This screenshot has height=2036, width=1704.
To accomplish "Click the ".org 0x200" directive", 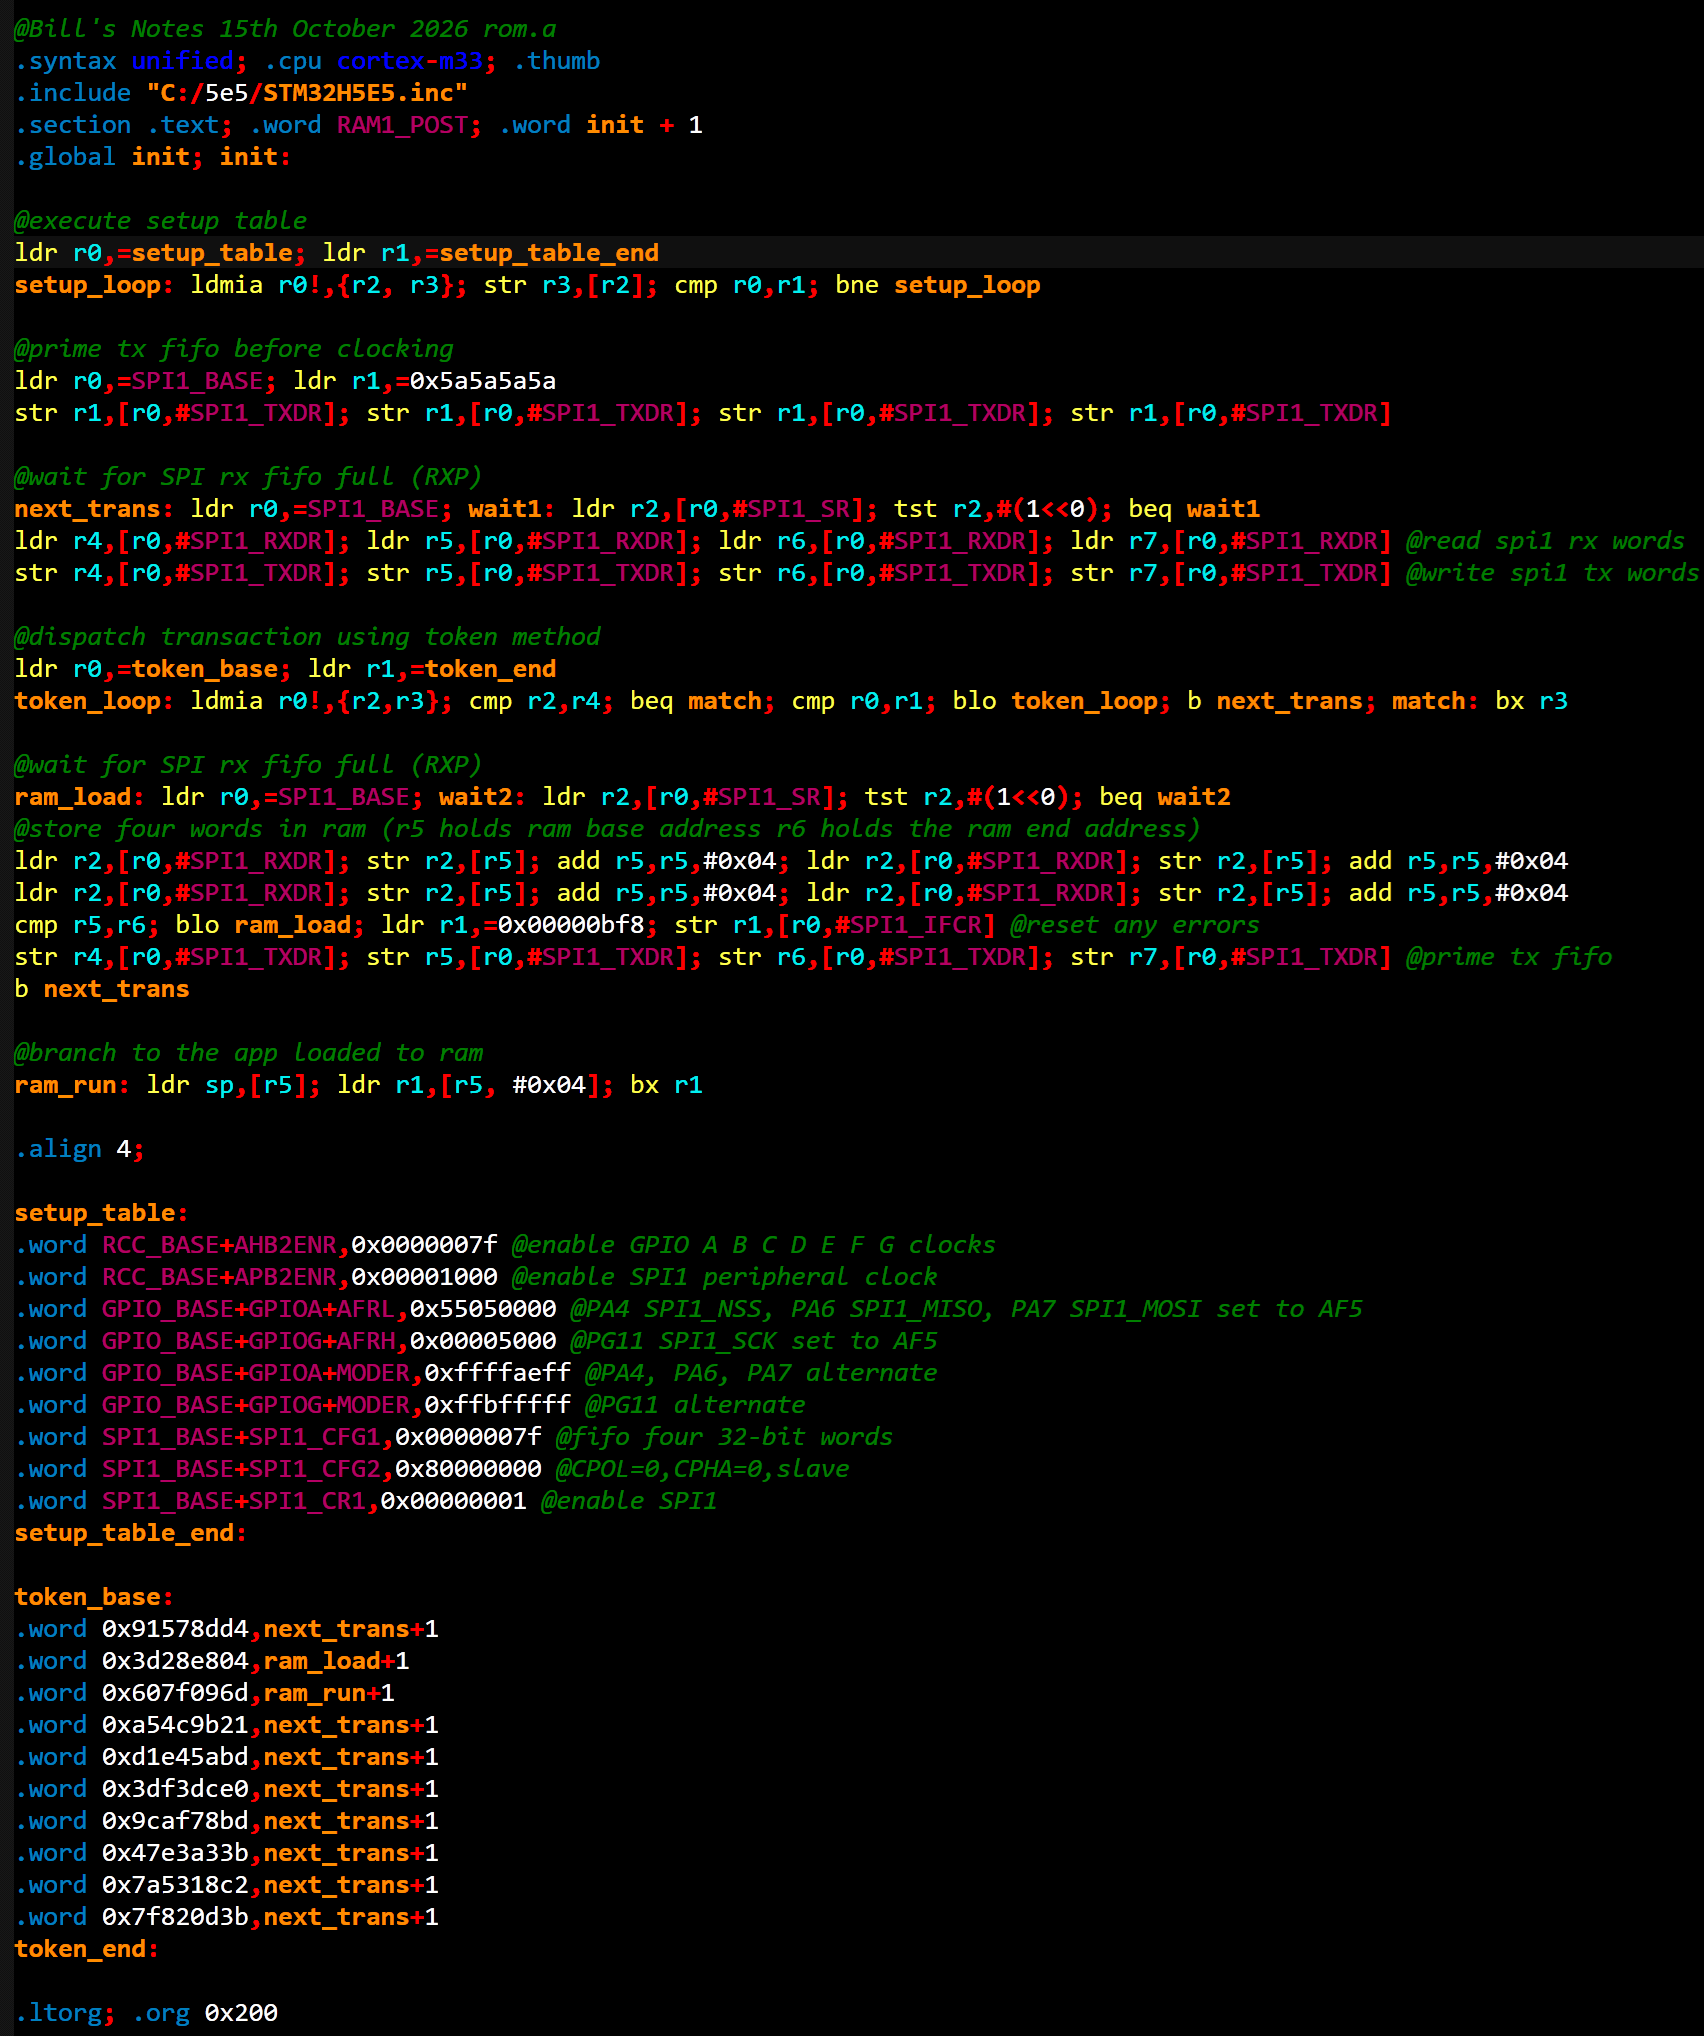I will tap(205, 2013).
